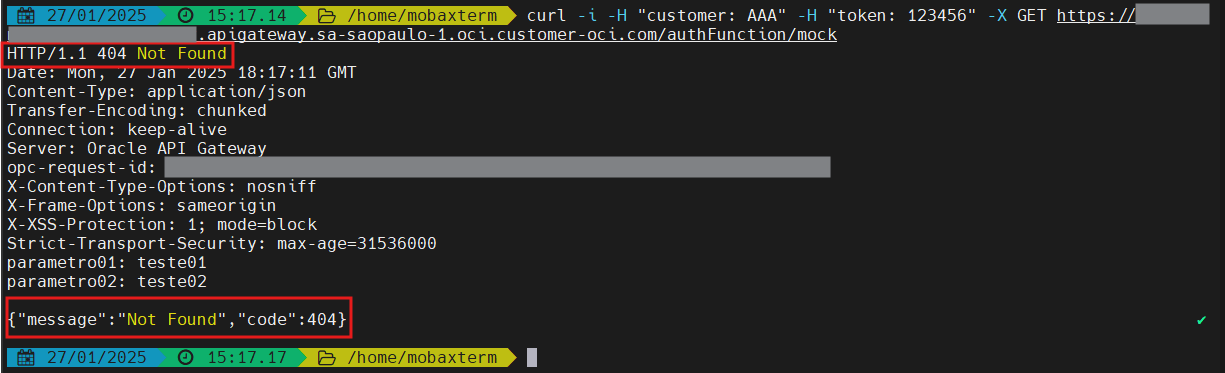The image size is (1225, 373).
Task: Click the HTTP/1.1 404 Not Found status line
Action: [118, 54]
